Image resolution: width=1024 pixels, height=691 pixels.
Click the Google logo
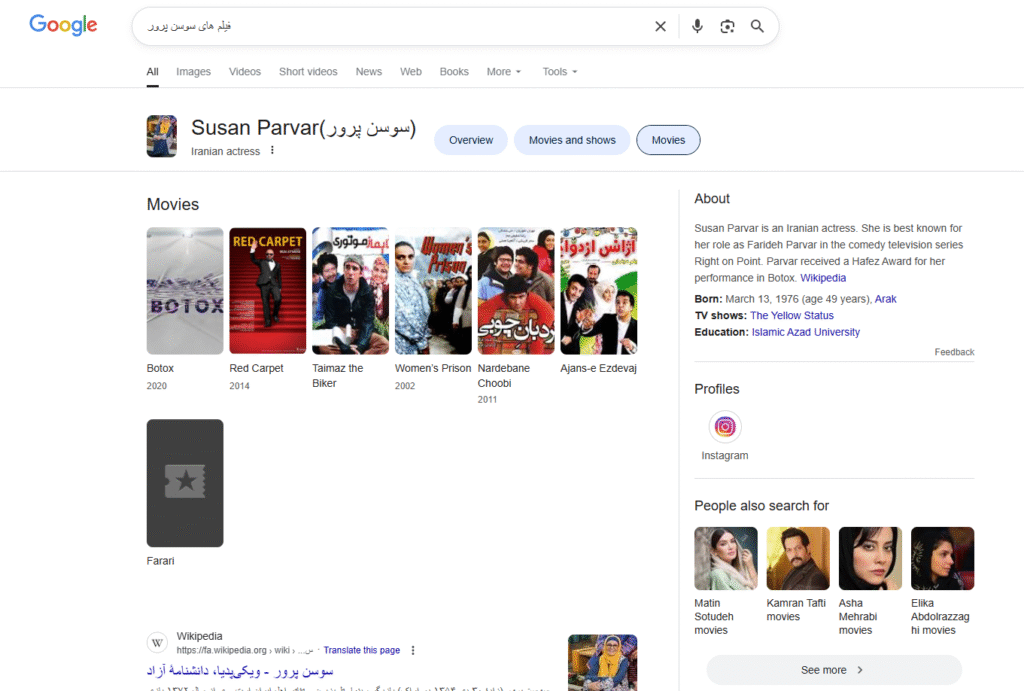pyautogui.click(x=63, y=26)
